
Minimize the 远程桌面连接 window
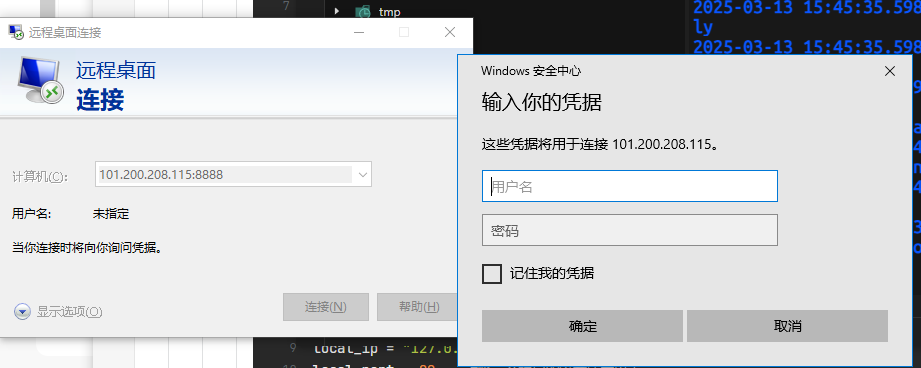[358, 32]
